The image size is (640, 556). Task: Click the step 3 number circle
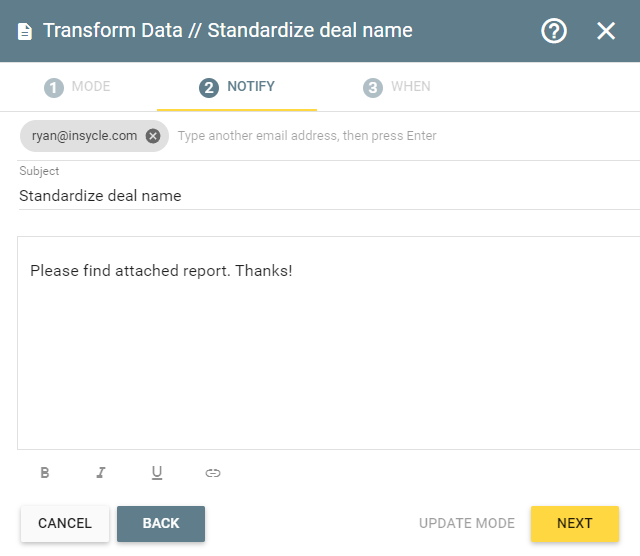[373, 88]
